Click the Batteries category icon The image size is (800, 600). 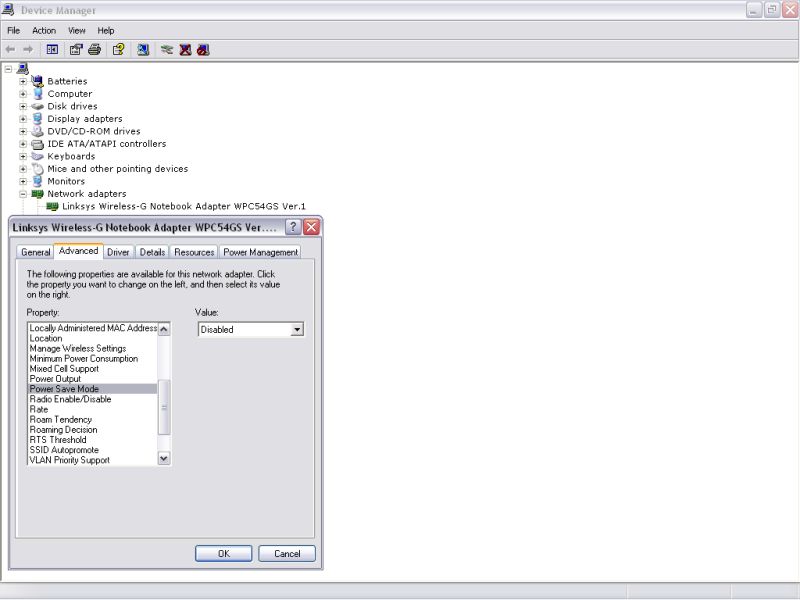pyautogui.click(x=37, y=81)
